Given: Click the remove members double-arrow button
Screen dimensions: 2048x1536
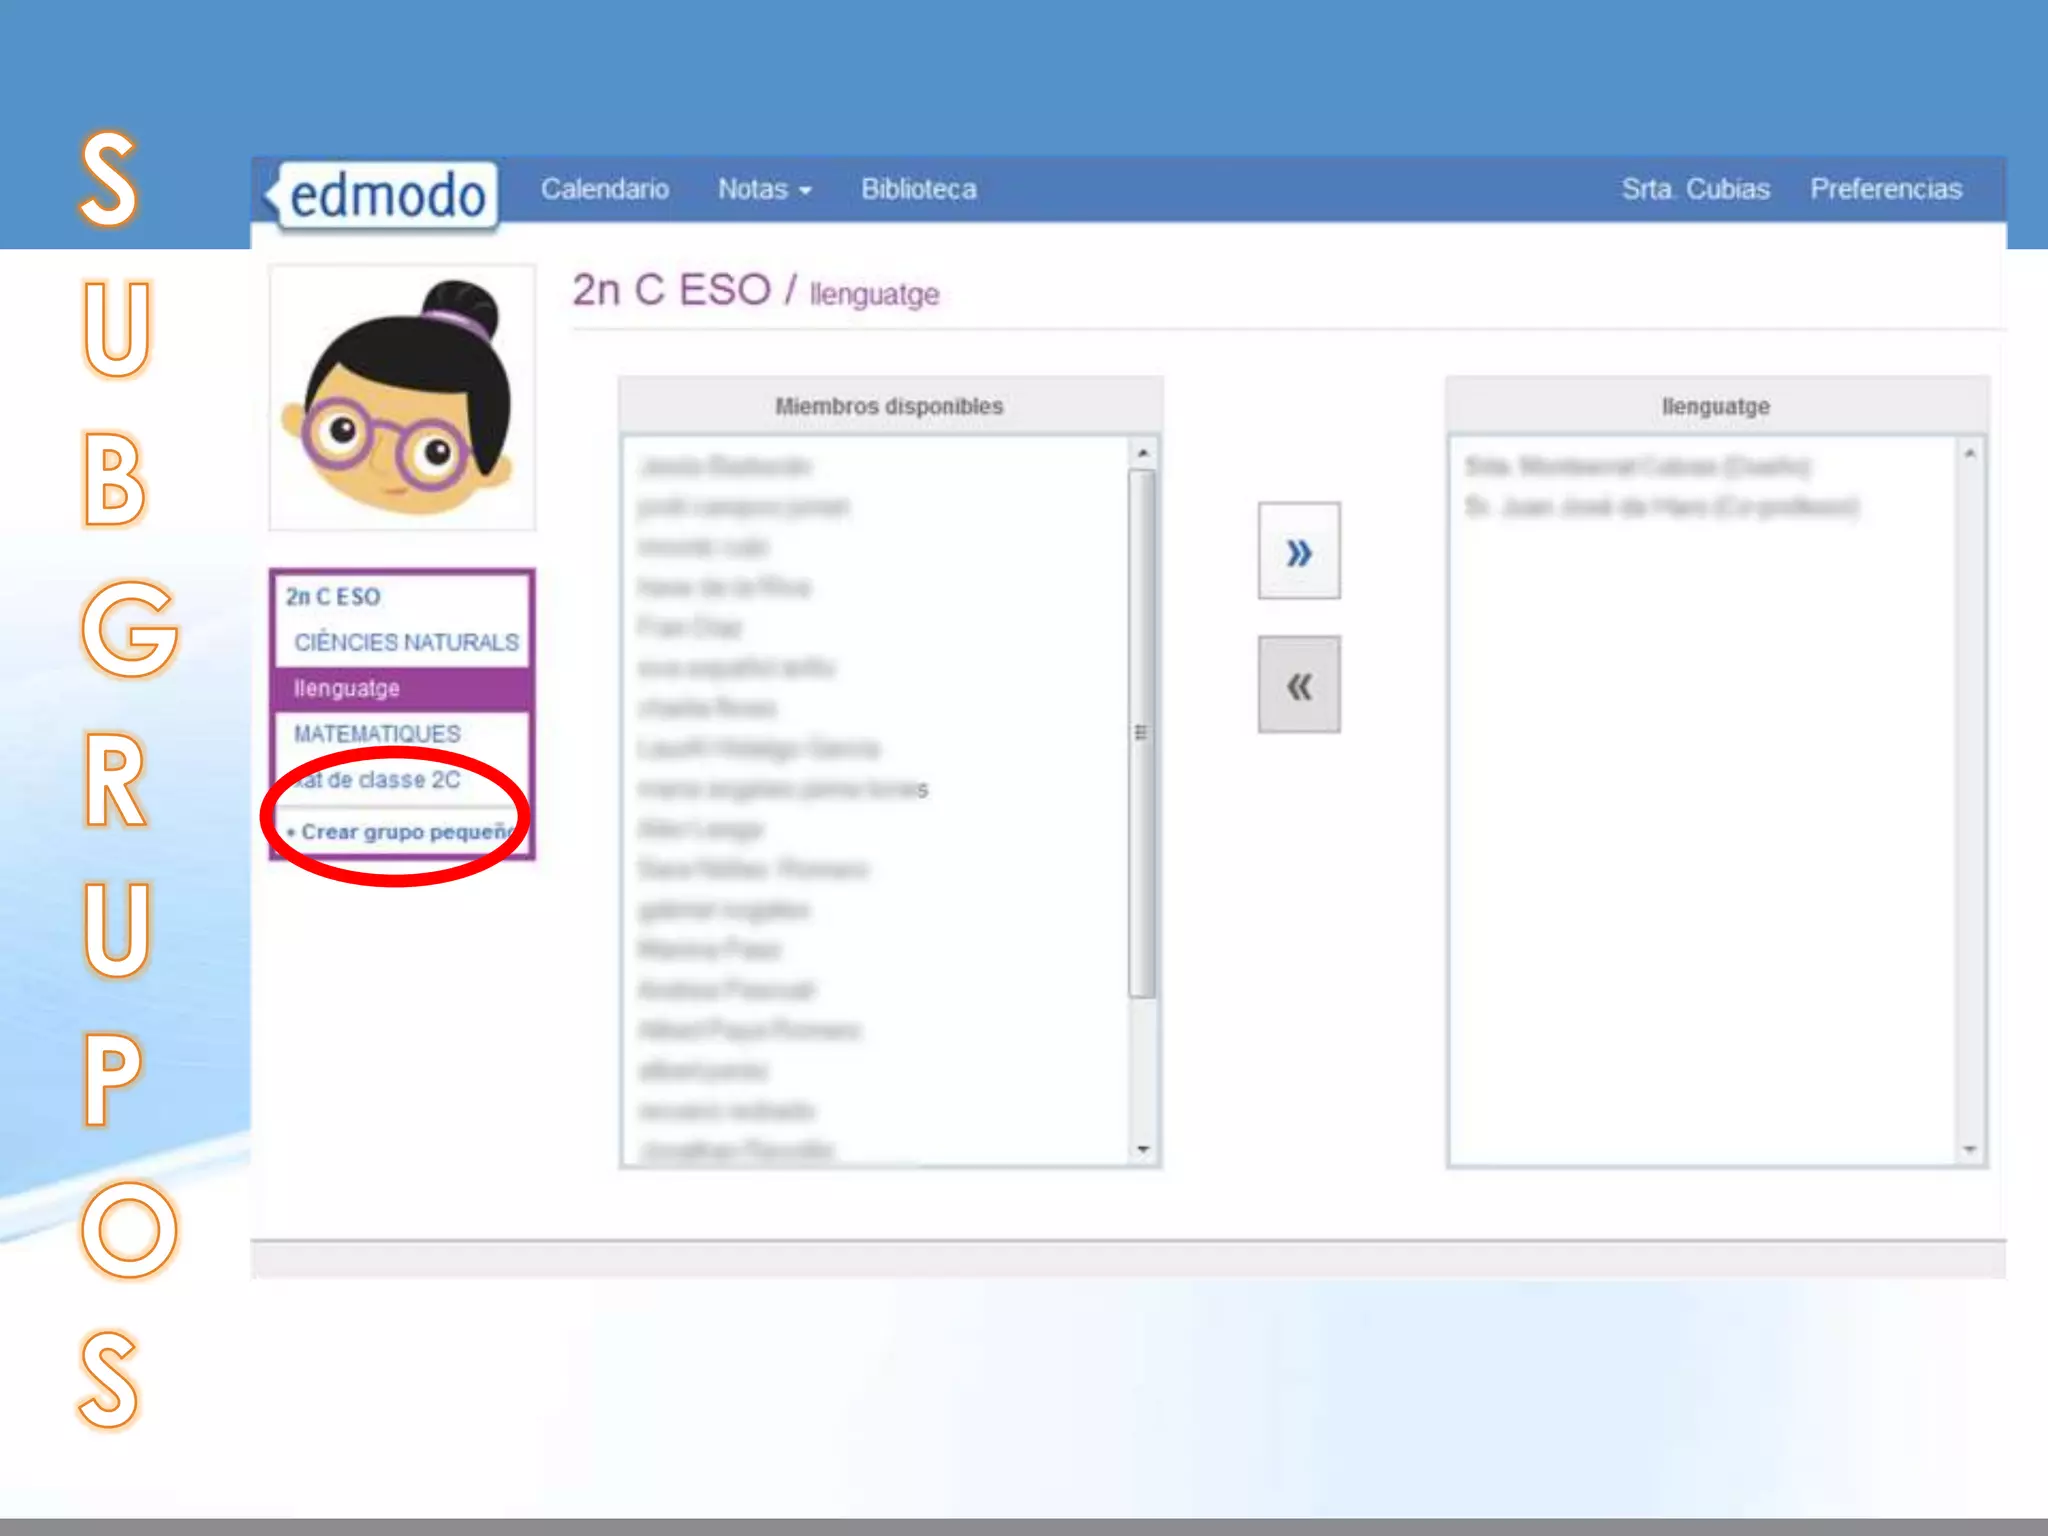Looking at the screenshot, I should pyautogui.click(x=1298, y=686).
